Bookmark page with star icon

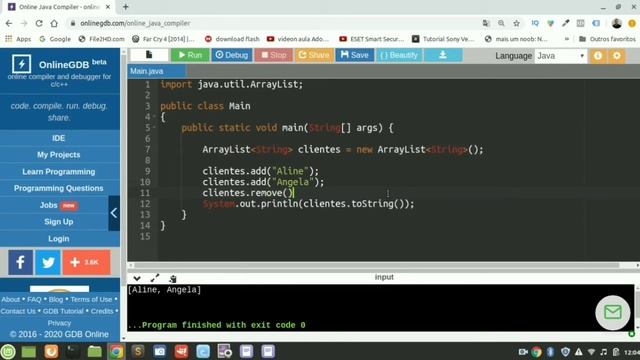[x=516, y=23]
